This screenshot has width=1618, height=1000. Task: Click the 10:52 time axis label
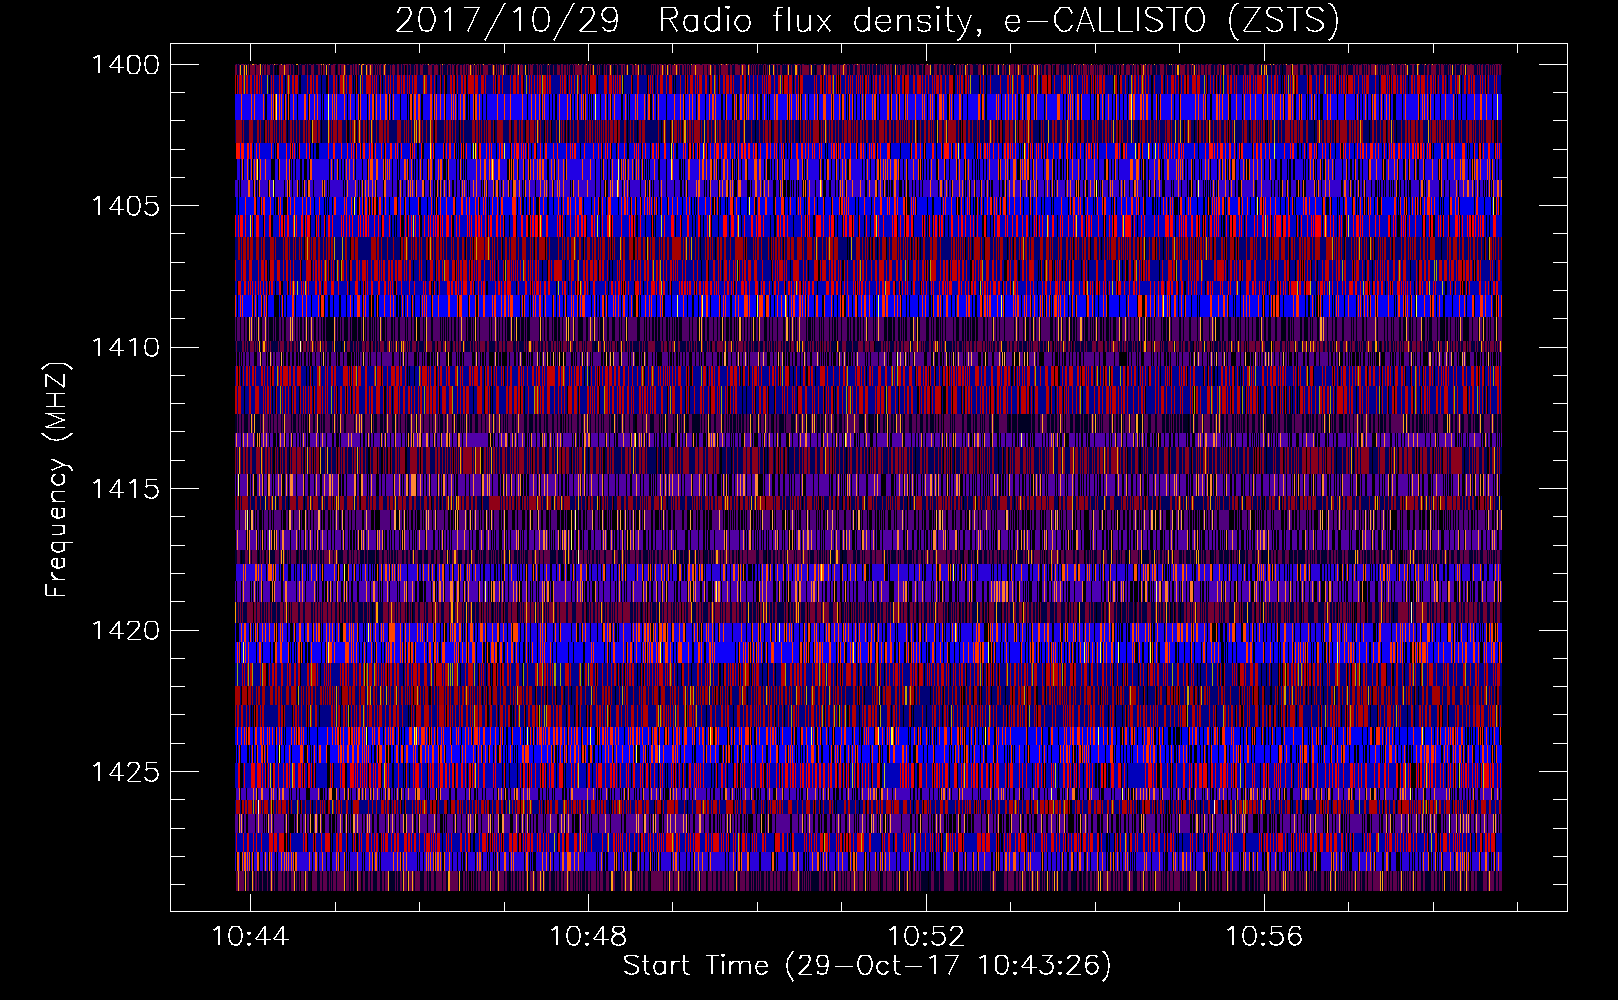click(926, 936)
